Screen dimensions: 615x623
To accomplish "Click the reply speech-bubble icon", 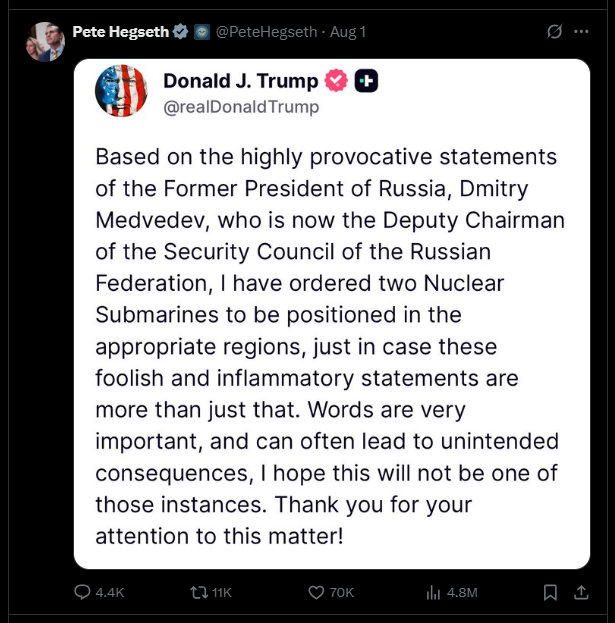I will click(84, 592).
